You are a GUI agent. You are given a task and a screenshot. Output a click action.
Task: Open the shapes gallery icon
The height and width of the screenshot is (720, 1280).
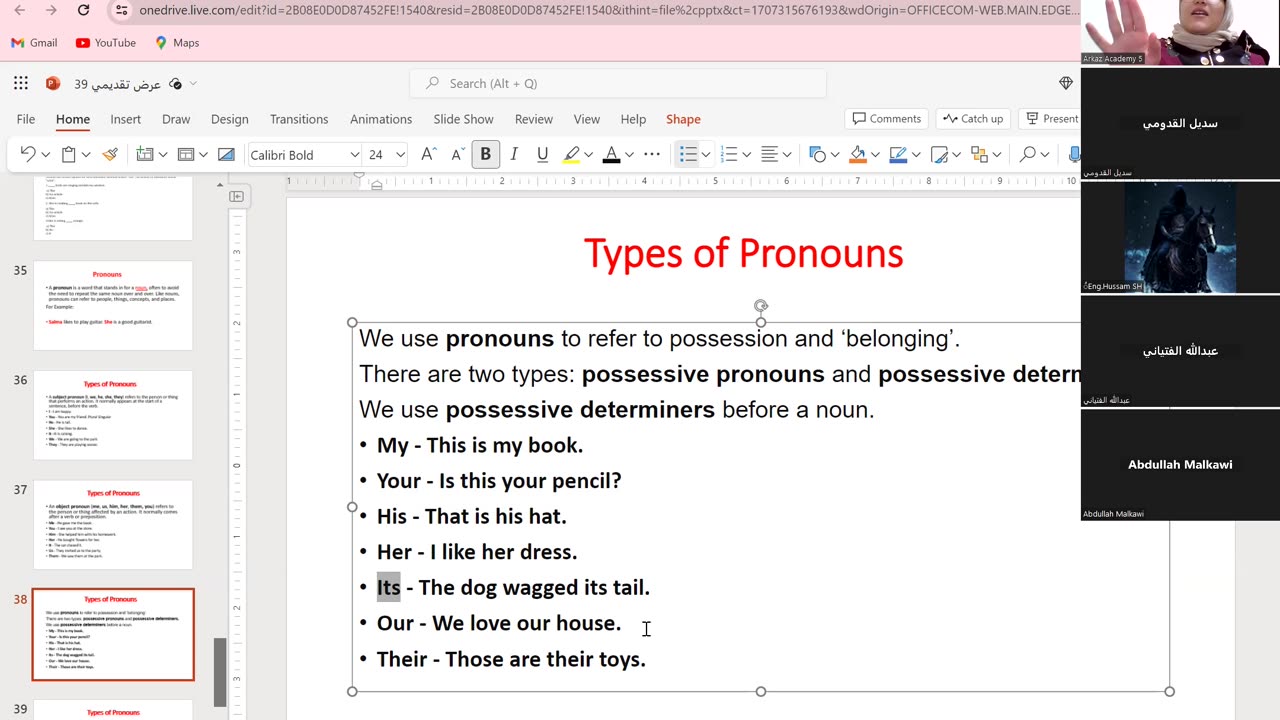818,155
